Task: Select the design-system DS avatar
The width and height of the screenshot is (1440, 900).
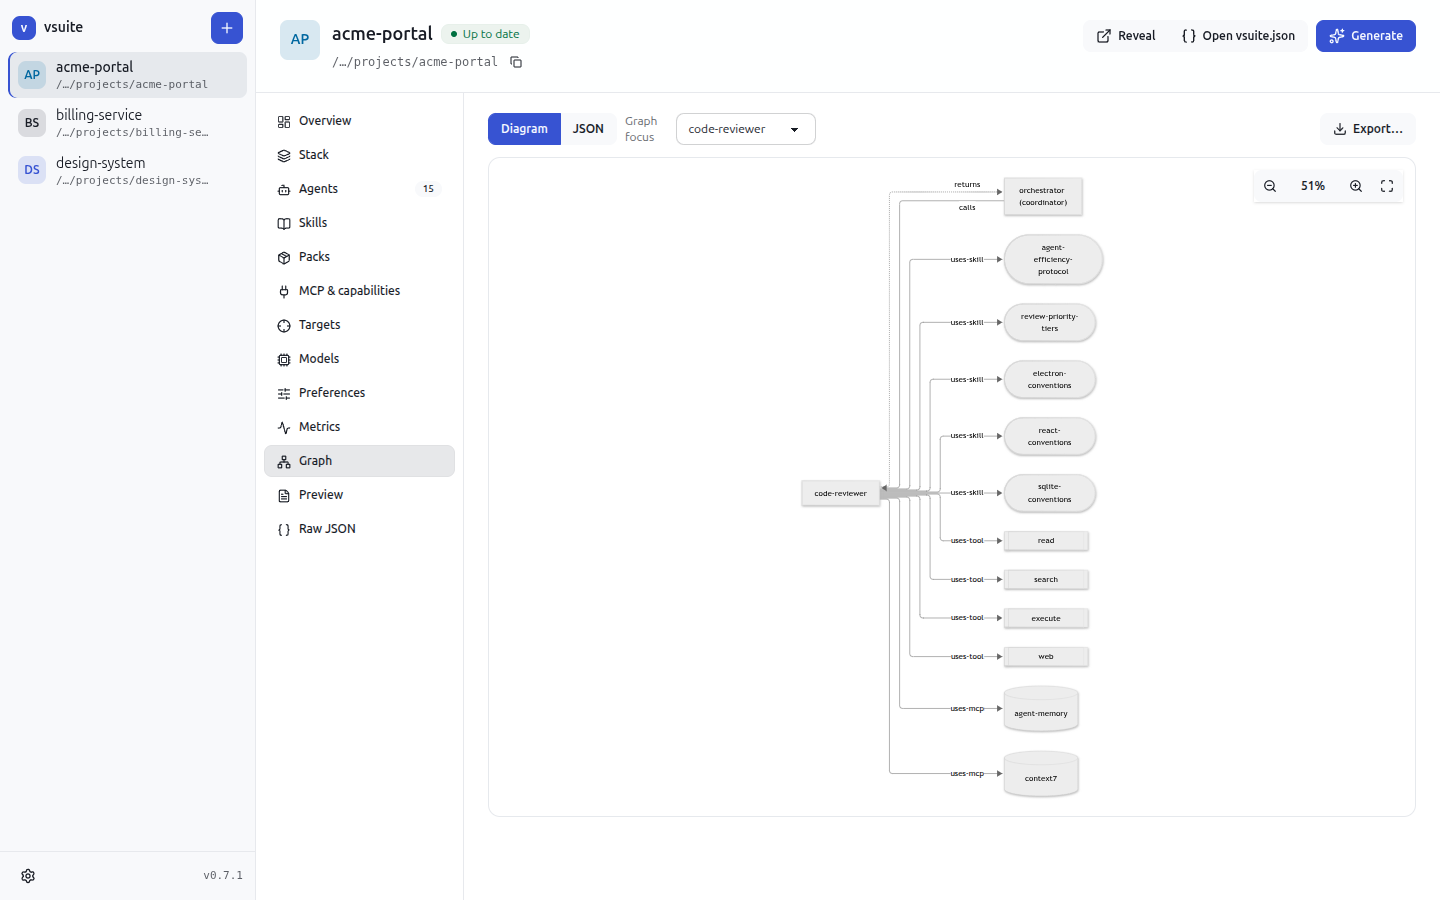Action: 32,170
